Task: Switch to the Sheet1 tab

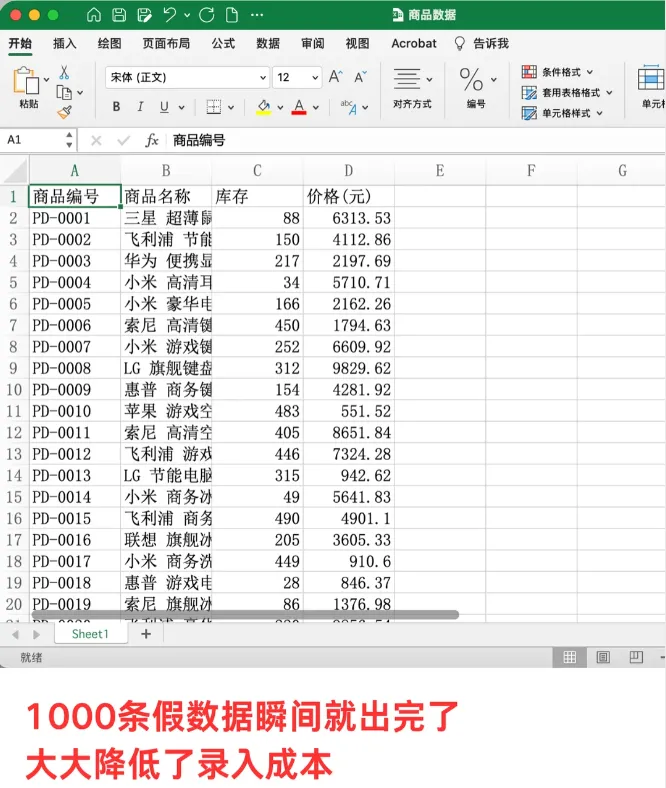Action: point(90,634)
